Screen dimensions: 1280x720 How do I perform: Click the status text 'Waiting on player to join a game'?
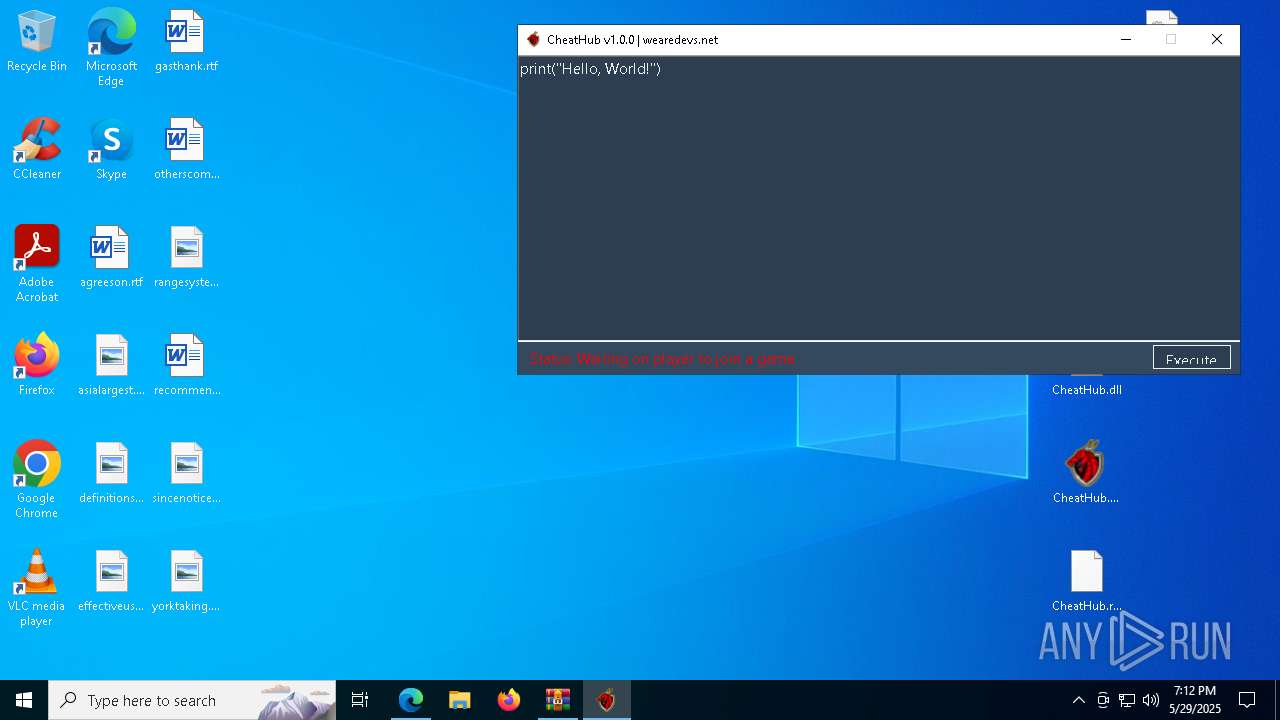pos(686,358)
